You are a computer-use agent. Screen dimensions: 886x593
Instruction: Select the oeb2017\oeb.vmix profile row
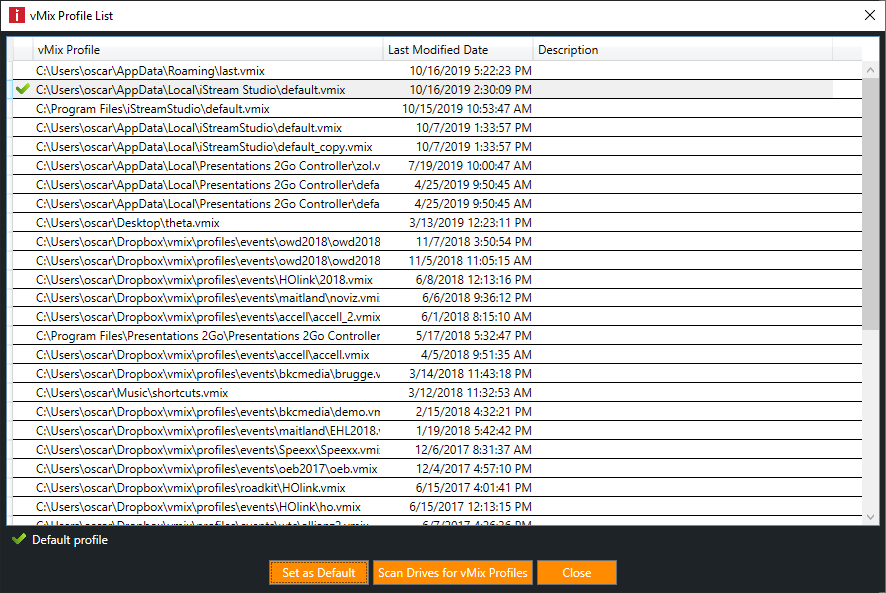click(437, 469)
